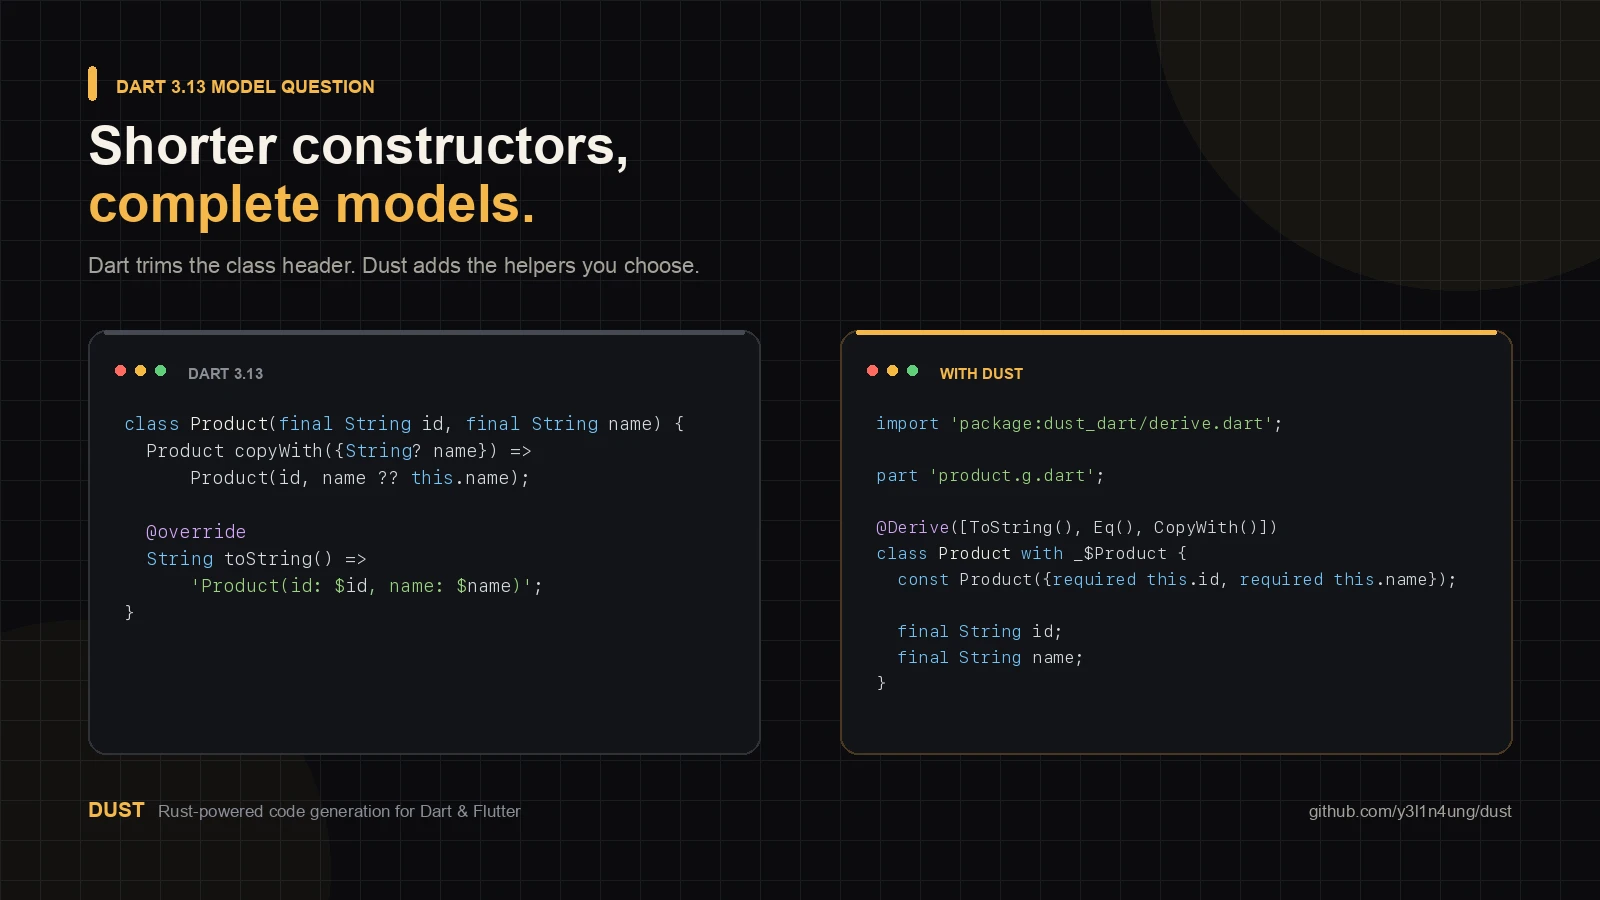This screenshot has height=900, width=1600.
Task: Click the '@override' annotation line
Action: coord(196,532)
